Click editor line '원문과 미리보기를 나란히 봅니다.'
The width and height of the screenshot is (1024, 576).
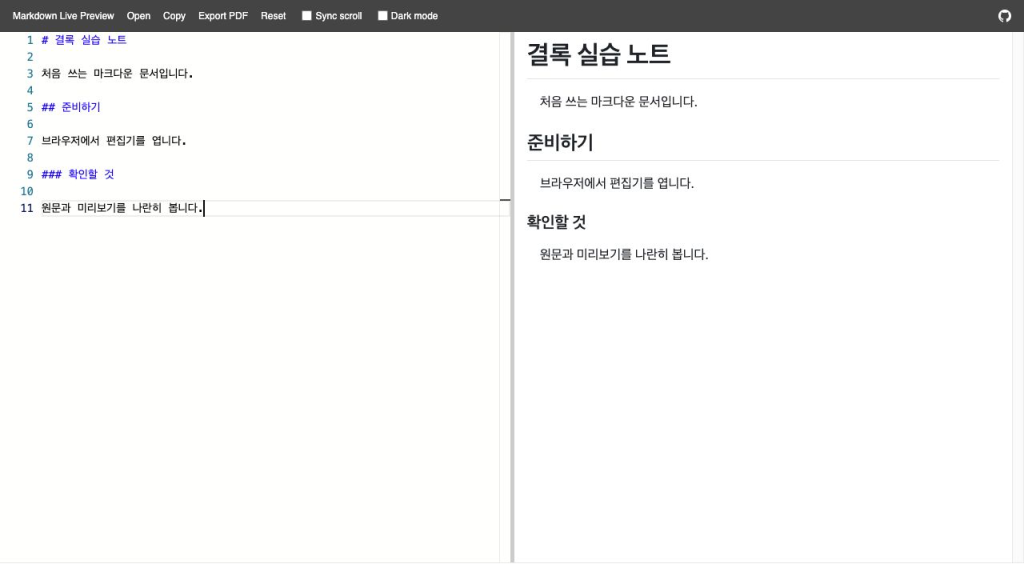click(122, 208)
